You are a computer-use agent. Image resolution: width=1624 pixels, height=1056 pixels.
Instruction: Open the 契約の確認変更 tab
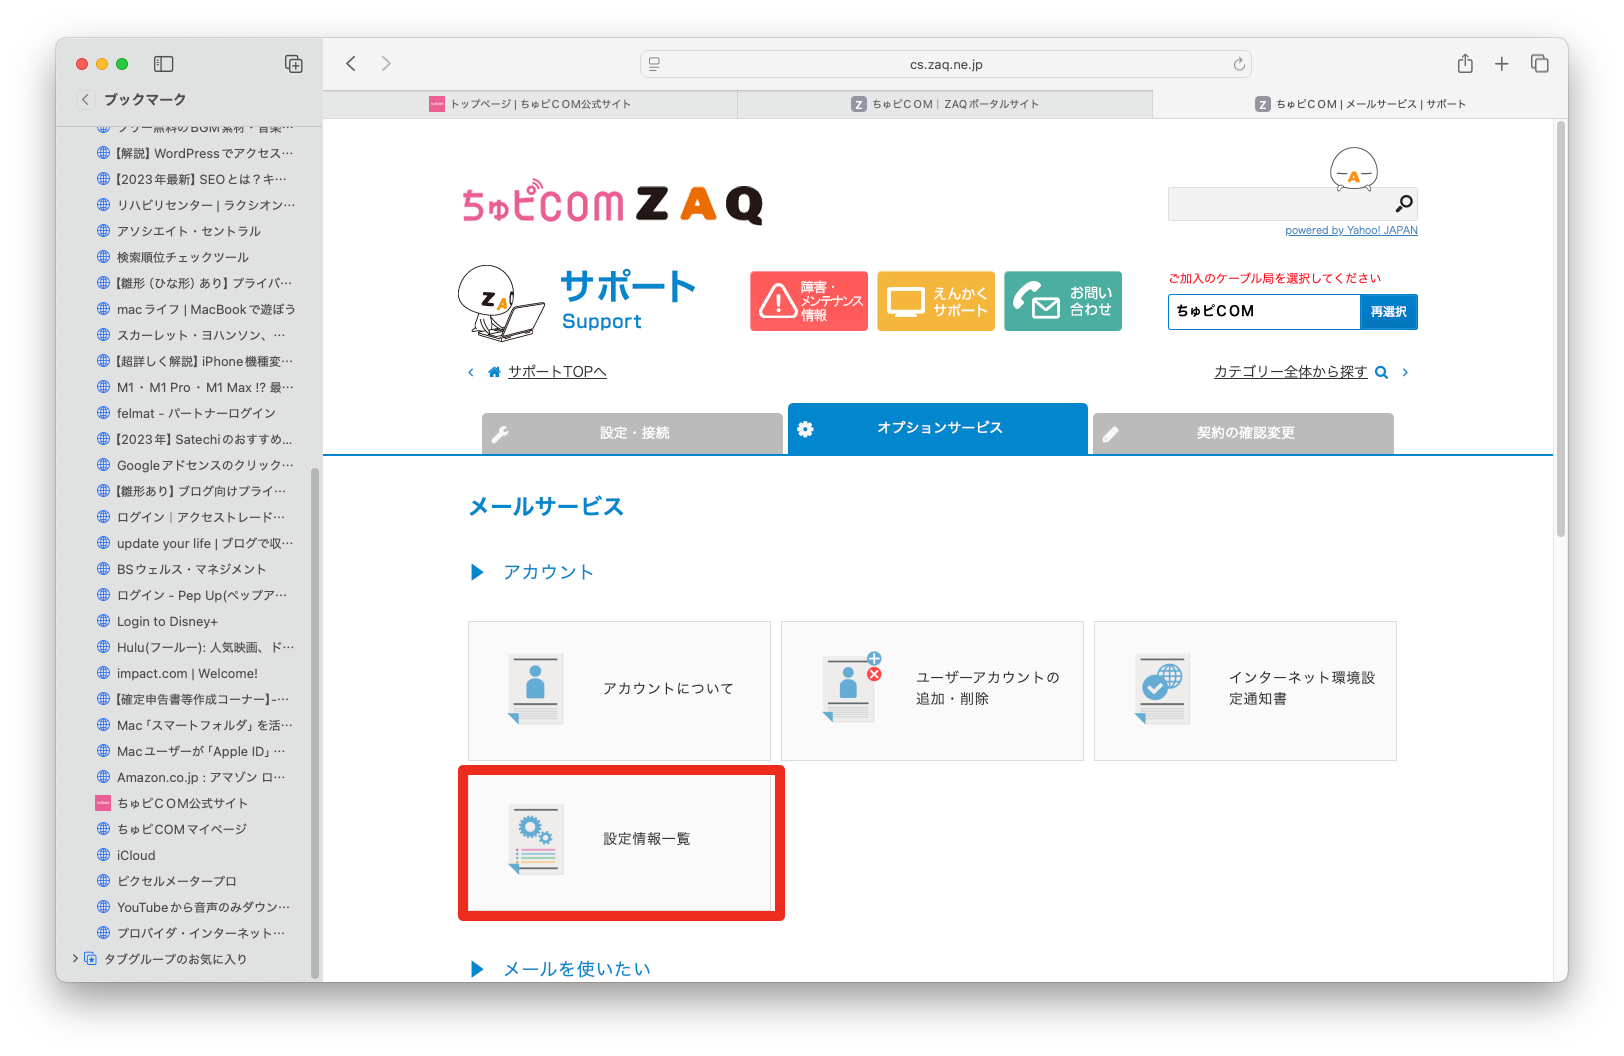[x=1243, y=433]
